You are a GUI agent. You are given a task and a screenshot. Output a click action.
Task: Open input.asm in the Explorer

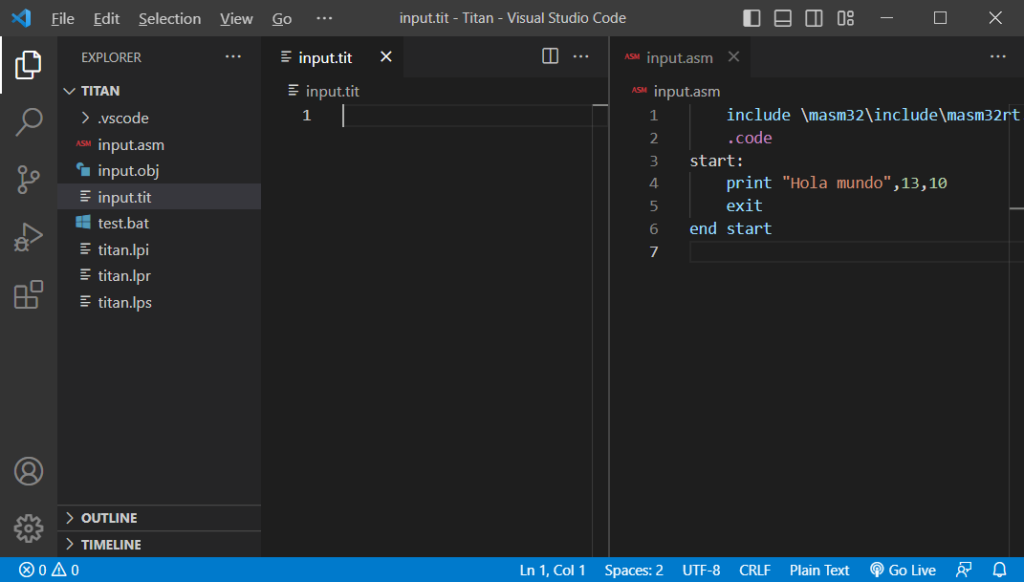[x=159, y=144]
